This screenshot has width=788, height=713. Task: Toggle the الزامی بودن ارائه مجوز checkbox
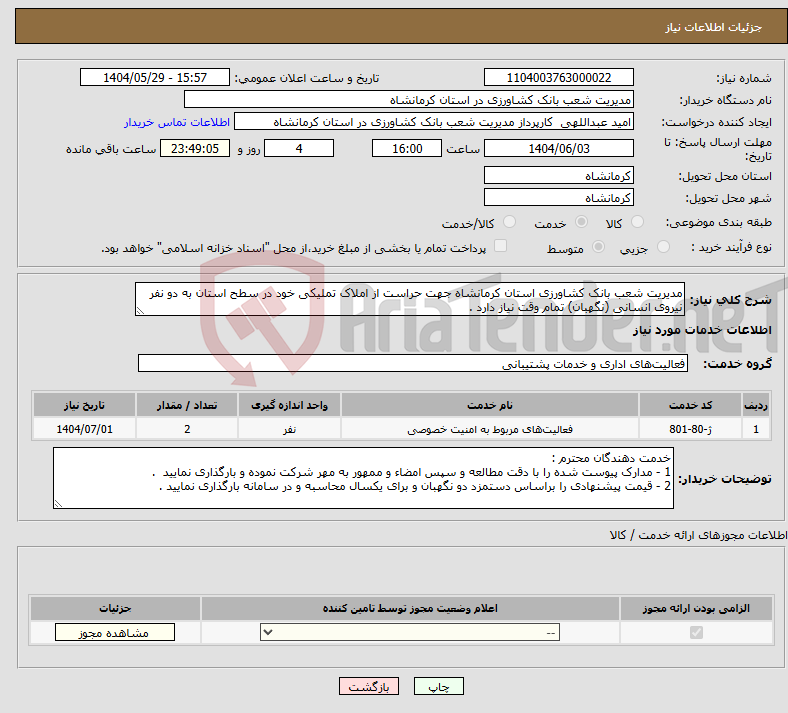(696, 632)
